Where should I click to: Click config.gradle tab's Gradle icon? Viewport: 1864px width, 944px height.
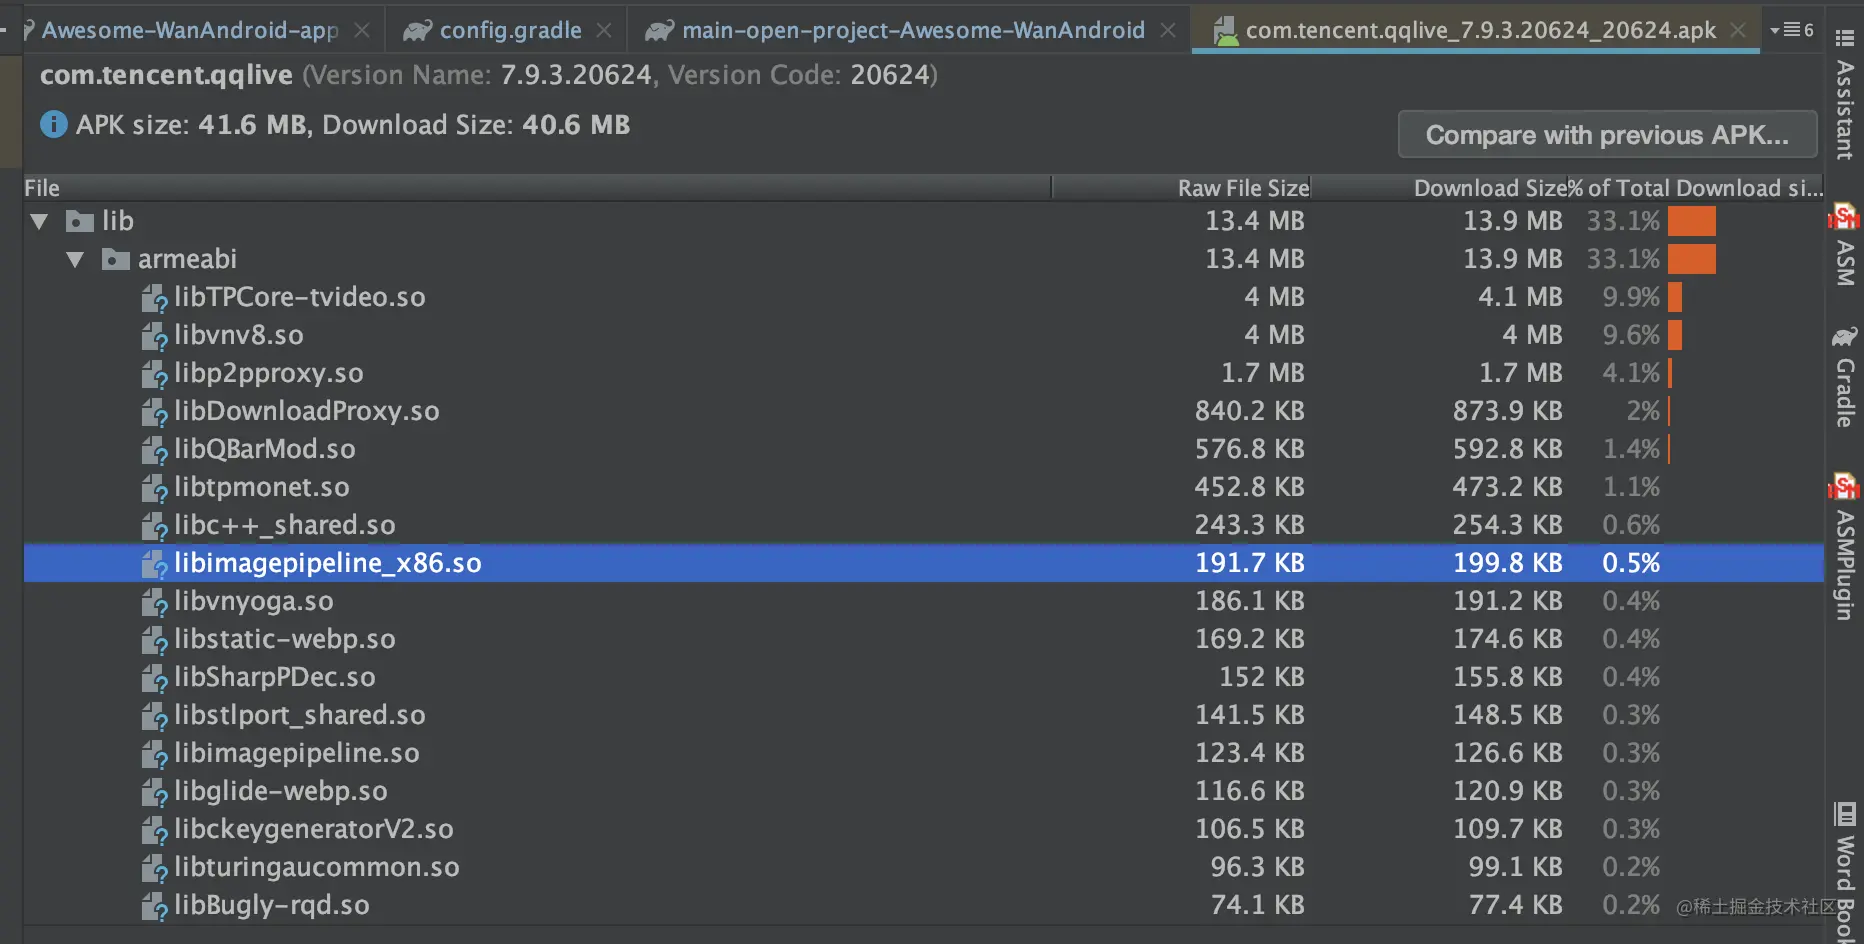tap(417, 31)
